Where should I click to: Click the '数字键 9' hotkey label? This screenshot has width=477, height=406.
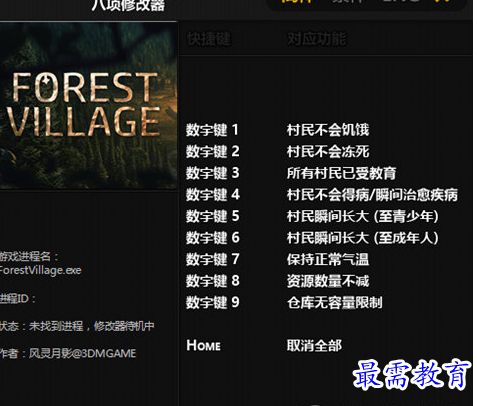tap(212, 303)
